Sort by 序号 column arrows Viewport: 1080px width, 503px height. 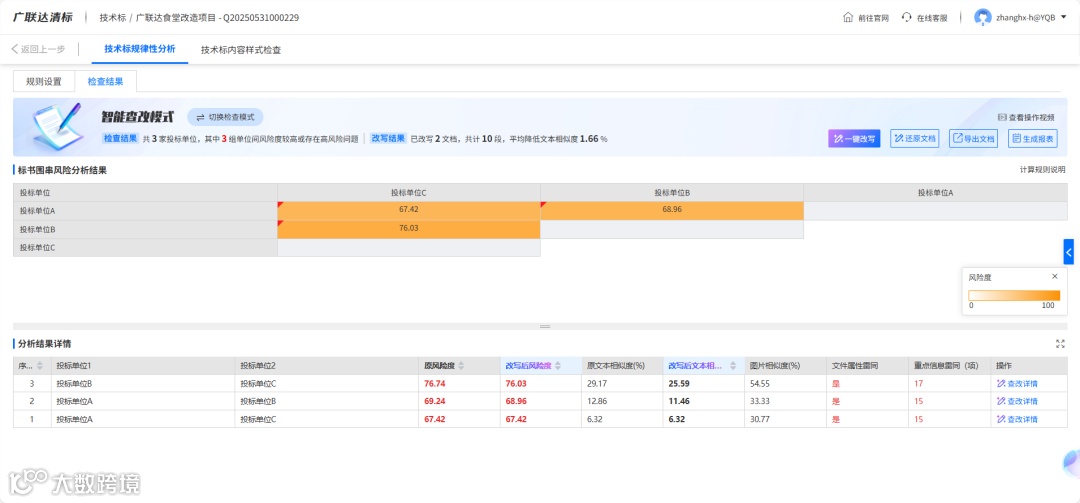(x=39, y=365)
